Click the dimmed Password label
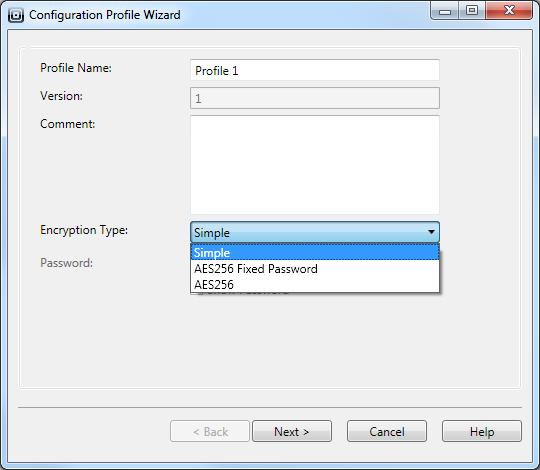540x470 pixels. (x=66, y=263)
